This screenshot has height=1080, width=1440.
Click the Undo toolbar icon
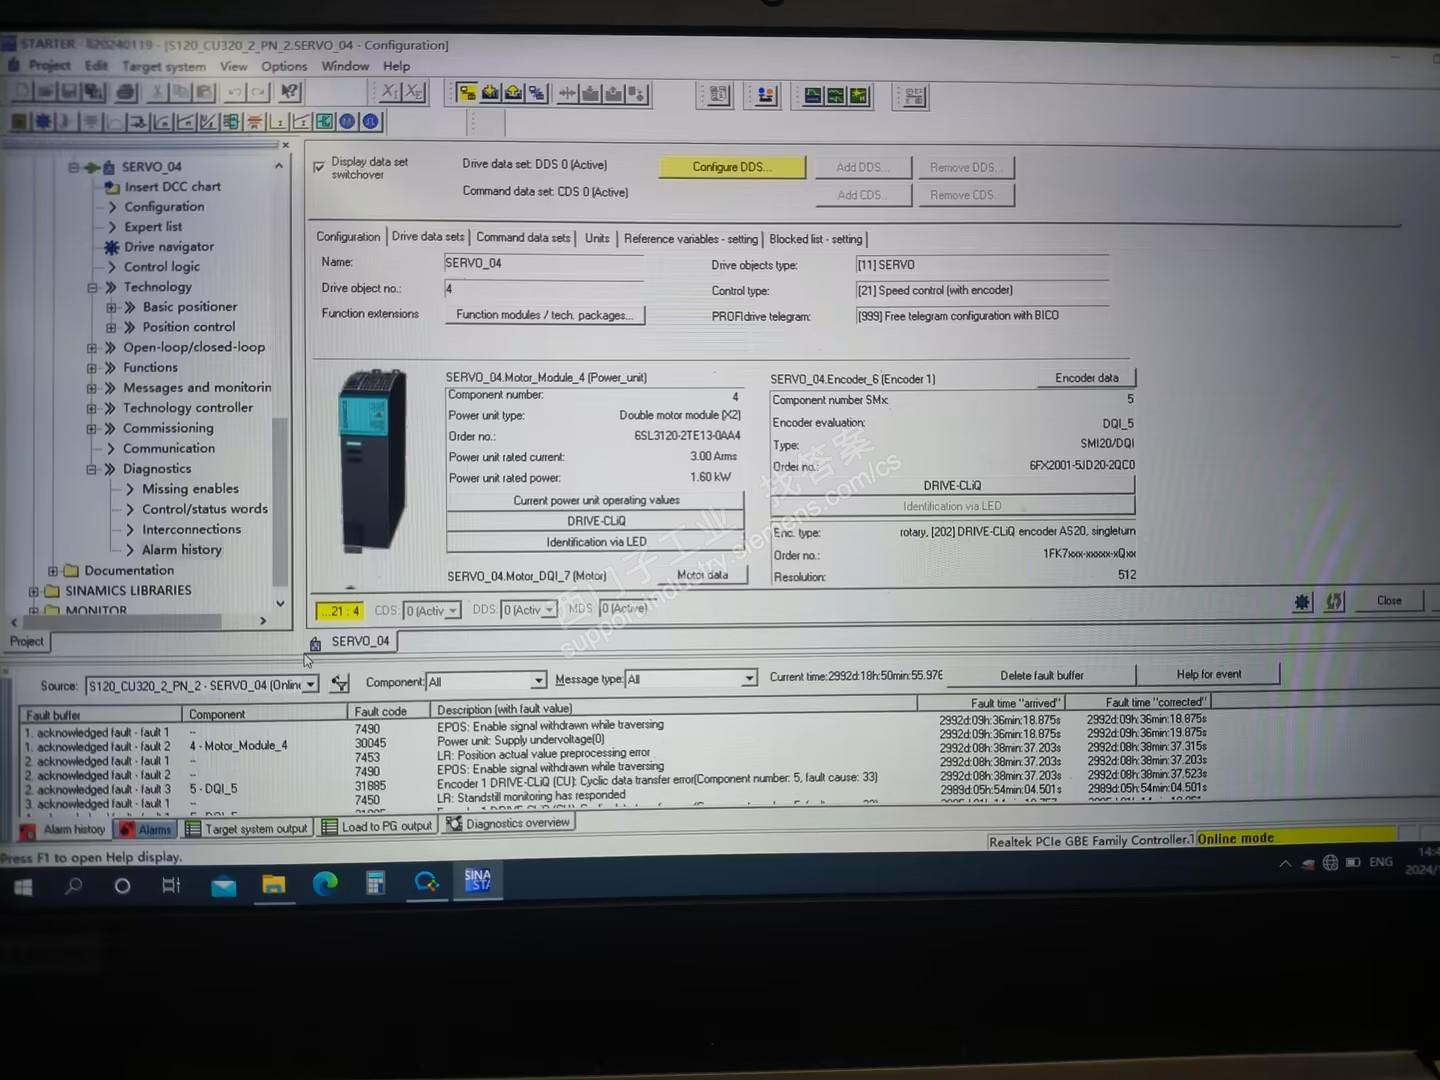coord(235,92)
